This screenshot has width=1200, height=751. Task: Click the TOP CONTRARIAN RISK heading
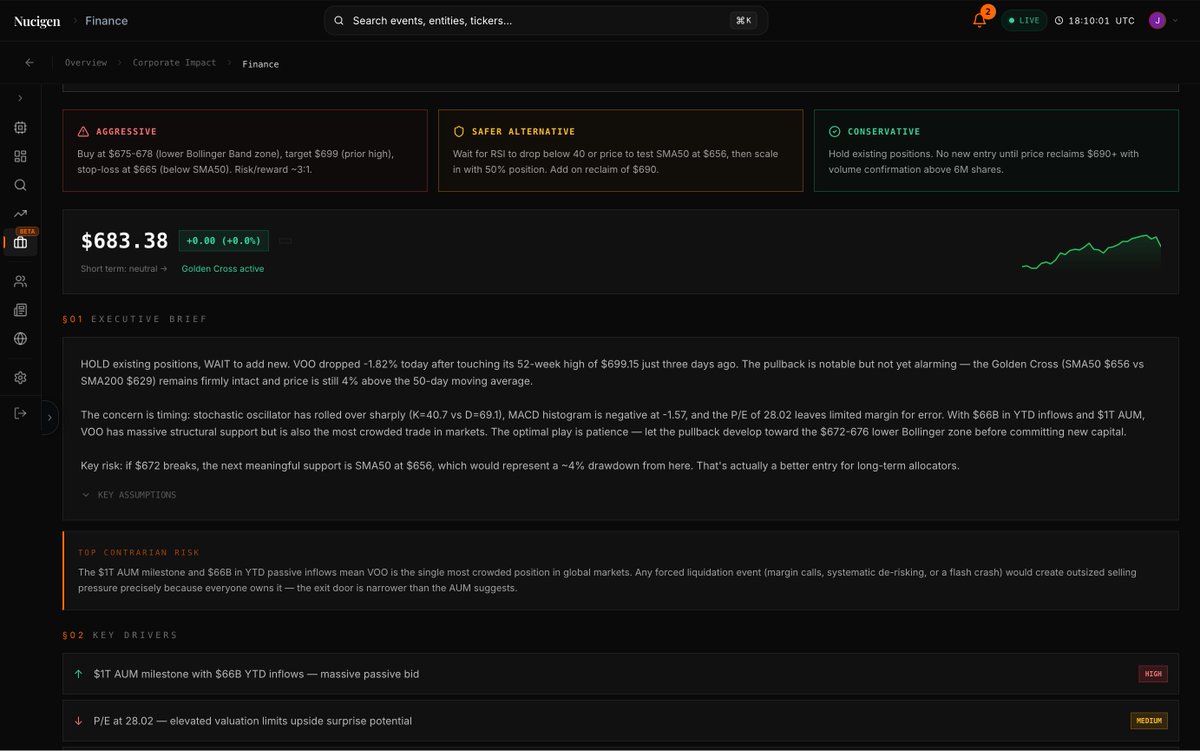pos(139,552)
